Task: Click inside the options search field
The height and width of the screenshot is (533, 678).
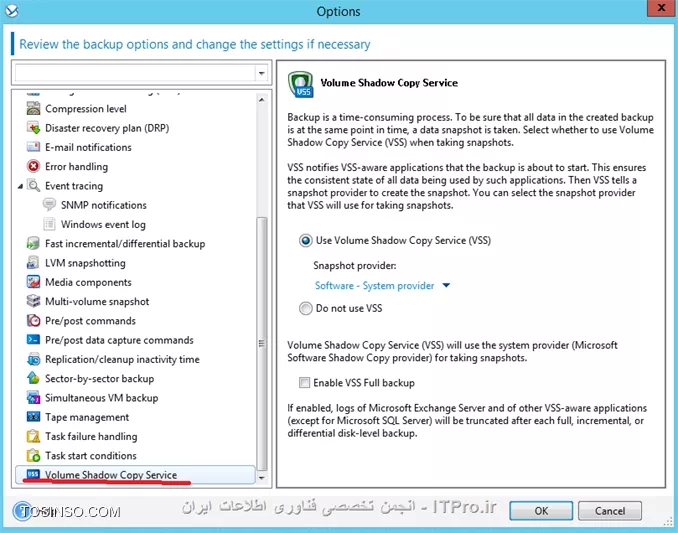Action: 135,73
